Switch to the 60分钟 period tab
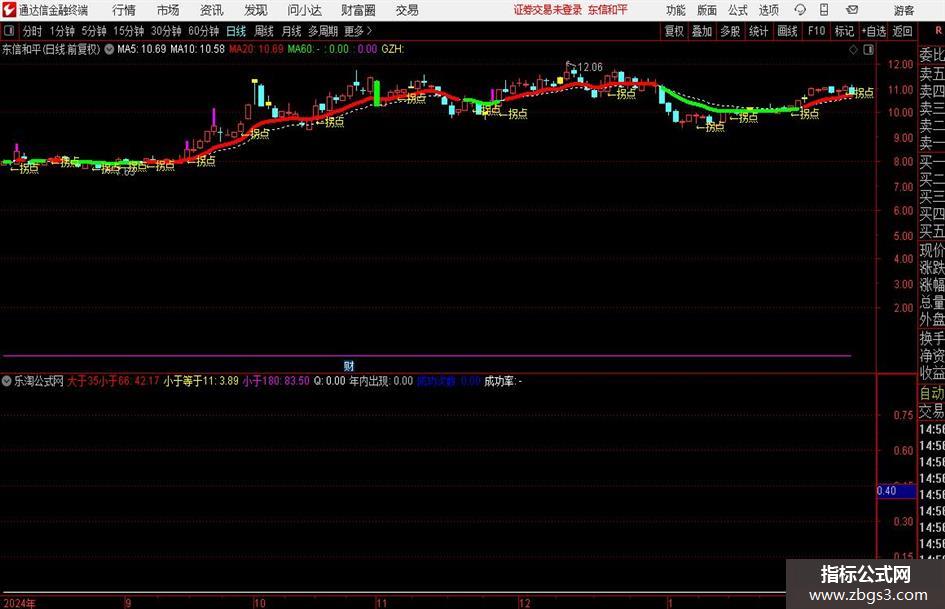The height and width of the screenshot is (609, 945). 204,31
